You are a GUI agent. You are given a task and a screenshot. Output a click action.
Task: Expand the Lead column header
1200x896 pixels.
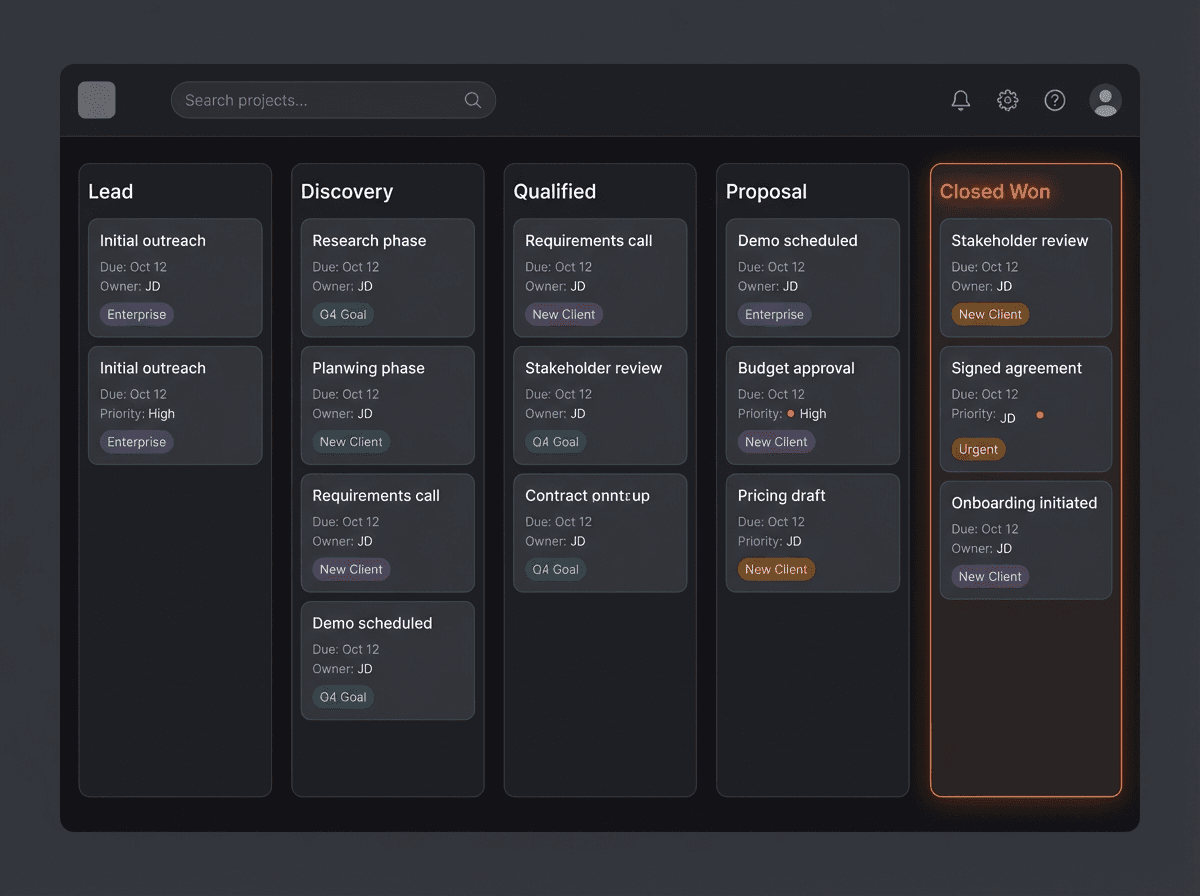click(x=110, y=191)
